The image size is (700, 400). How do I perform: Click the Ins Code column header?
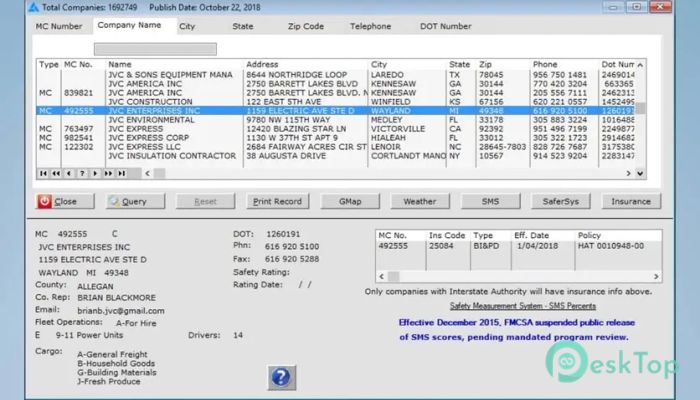point(447,235)
